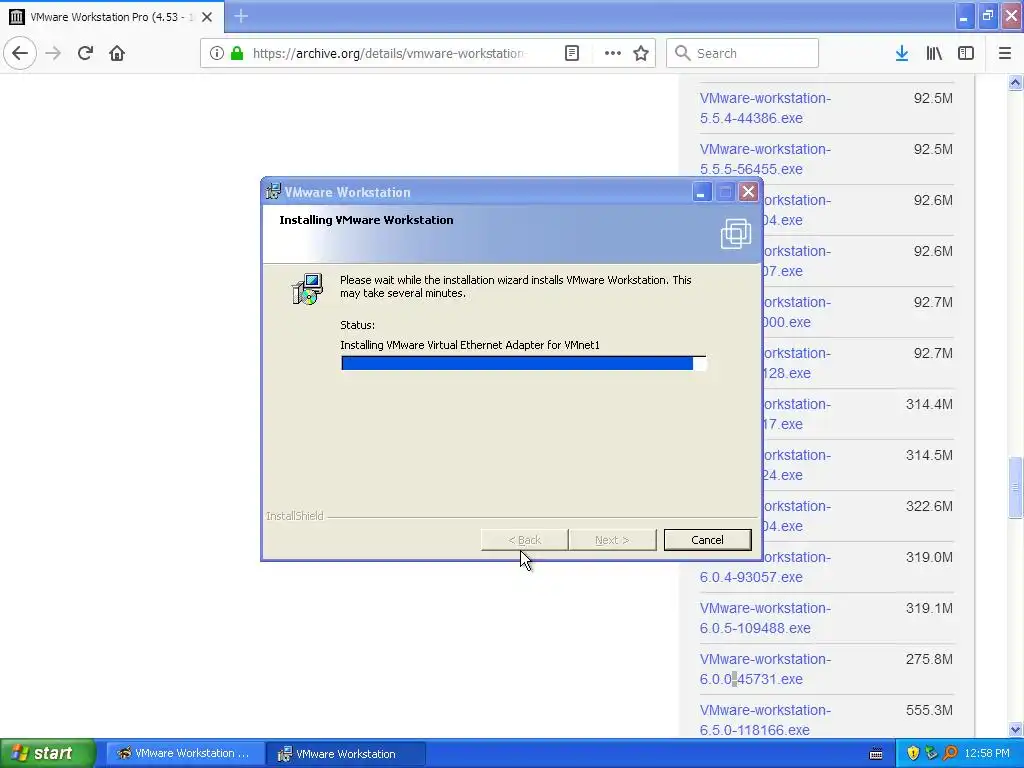The height and width of the screenshot is (768, 1024).
Task: Minimize the VMware Workstation installer dialog
Action: point(702,192)
